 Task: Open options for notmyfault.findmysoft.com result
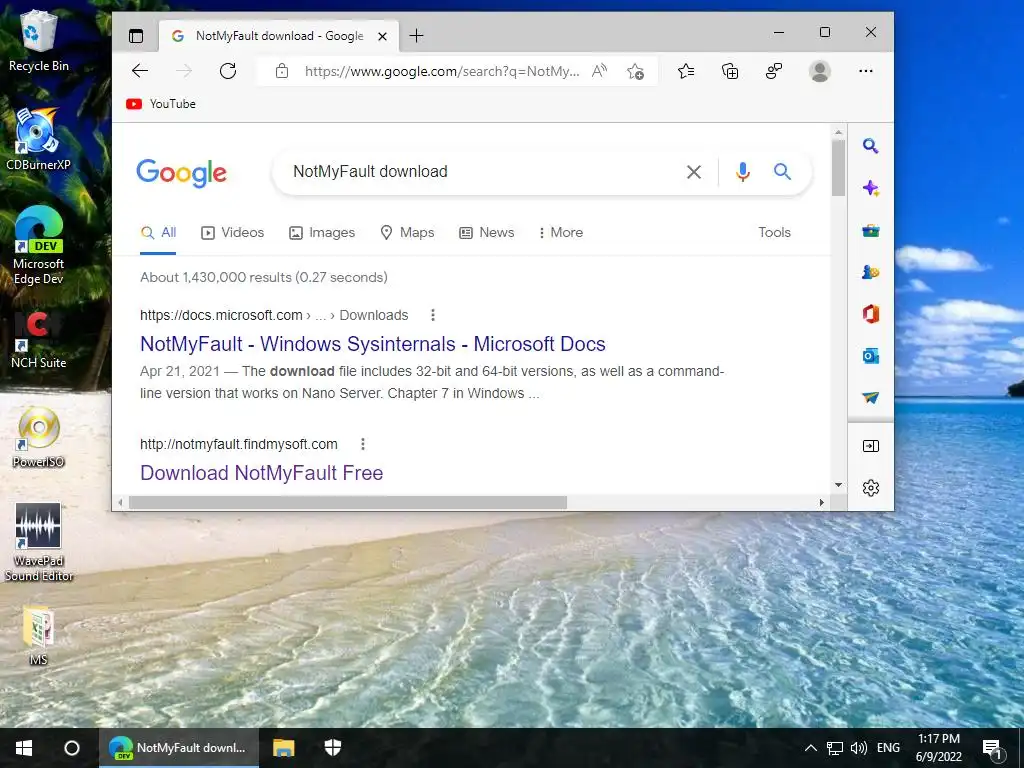point(363,445)
